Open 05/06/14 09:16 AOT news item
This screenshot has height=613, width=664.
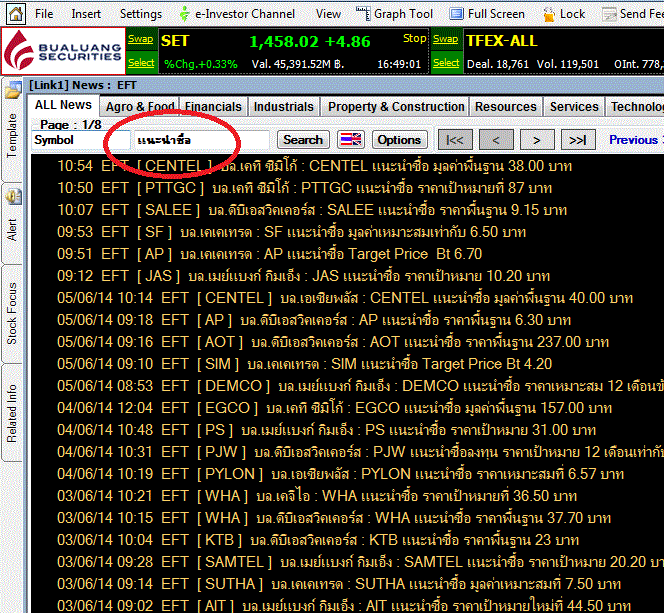(x=333, y=342)
